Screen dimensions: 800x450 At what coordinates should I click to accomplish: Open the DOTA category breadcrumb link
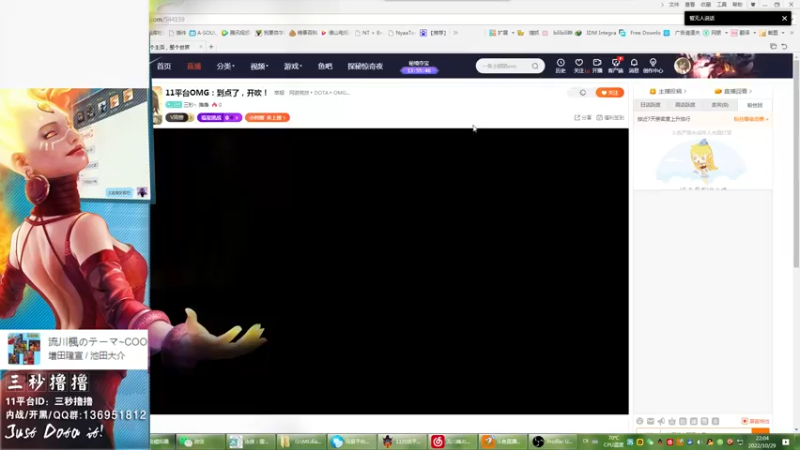tap(321, 93)
